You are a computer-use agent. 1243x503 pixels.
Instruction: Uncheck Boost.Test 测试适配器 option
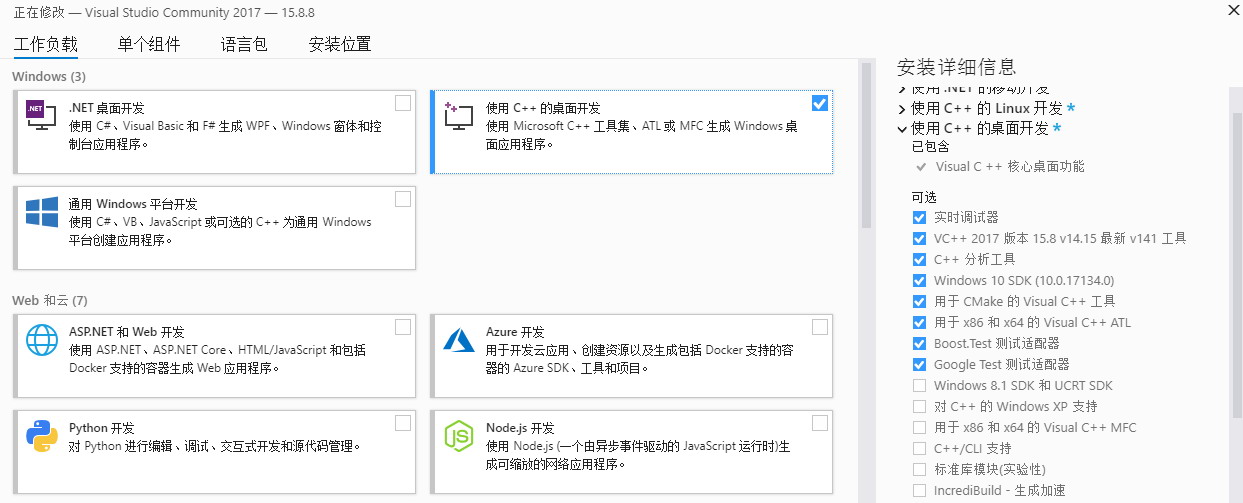(919, 343)
